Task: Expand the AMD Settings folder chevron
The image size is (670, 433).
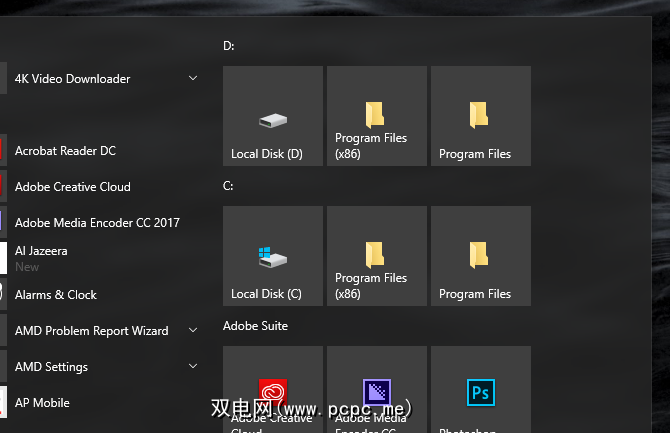Action: tap(193, 366)
